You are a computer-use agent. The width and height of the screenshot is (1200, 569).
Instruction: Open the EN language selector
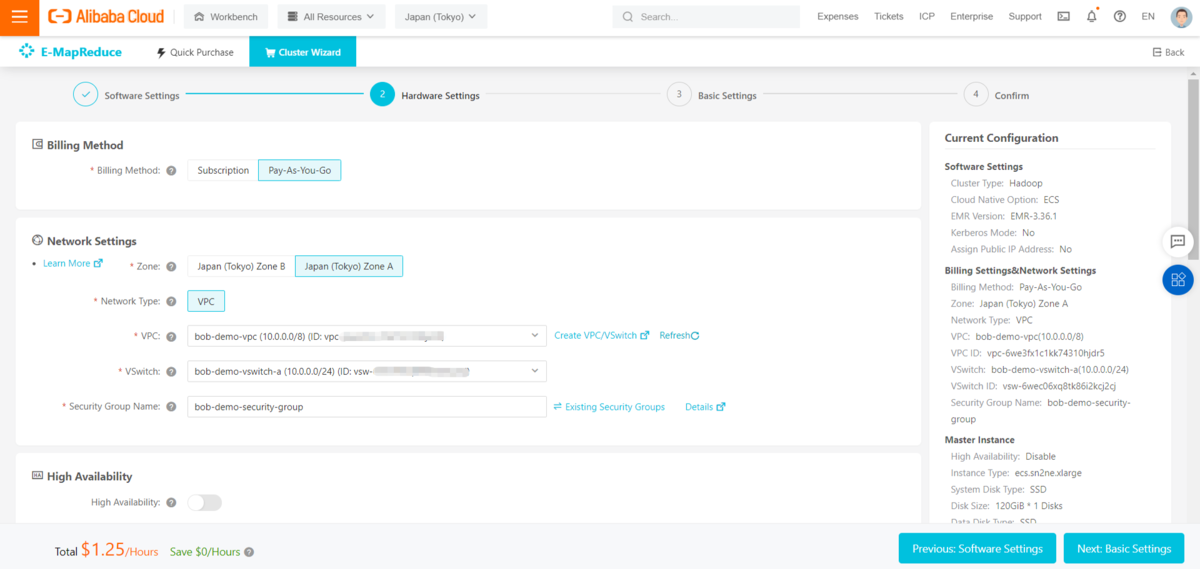pyautogui.click(x=1148, y=17)
